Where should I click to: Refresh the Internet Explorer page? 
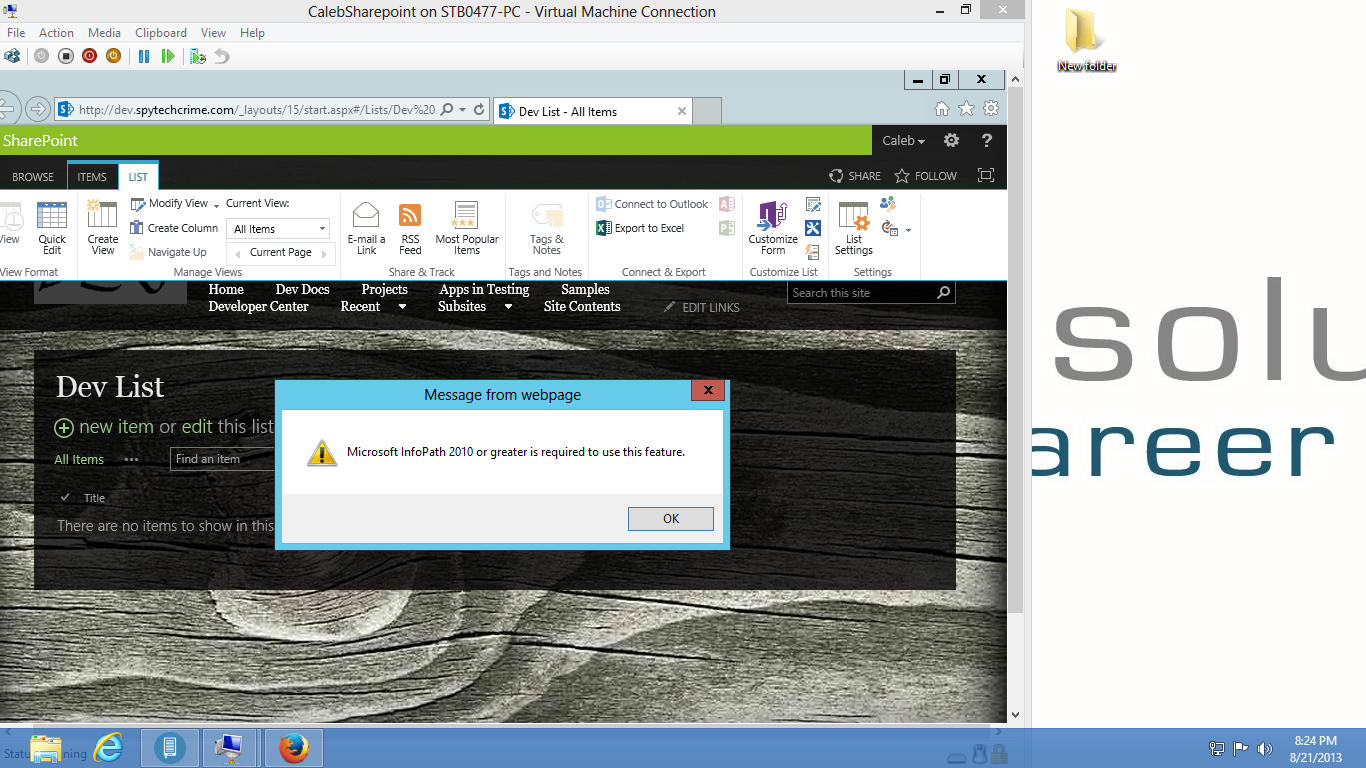coord(480,110)
